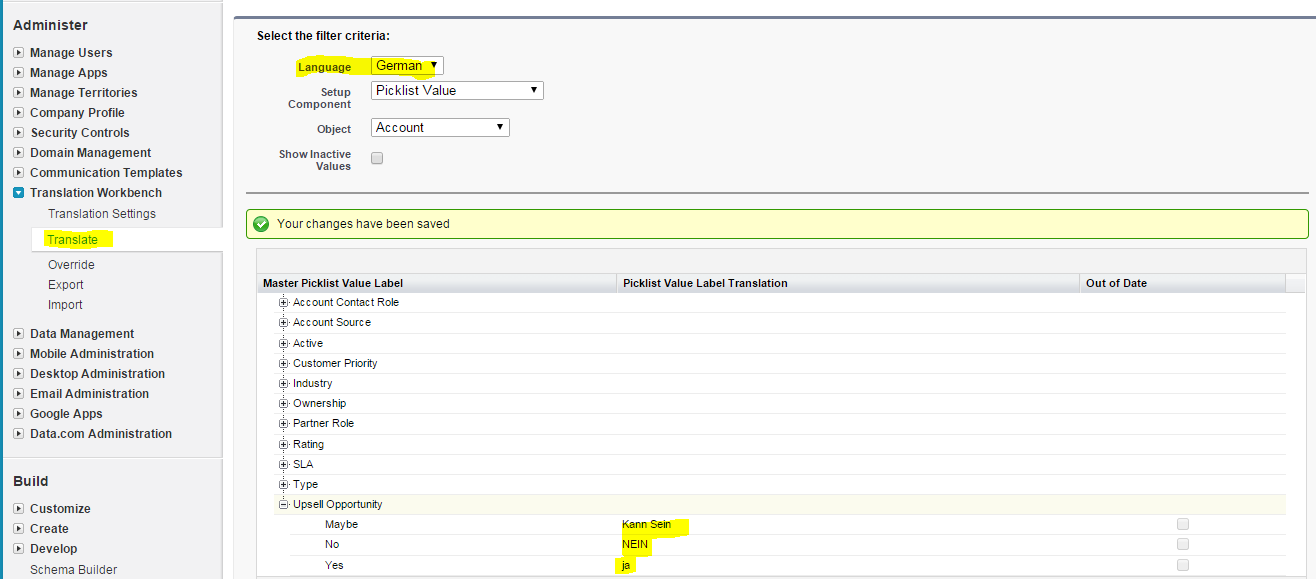Click Picklist Value Label Translation header

tap(848, 283)
